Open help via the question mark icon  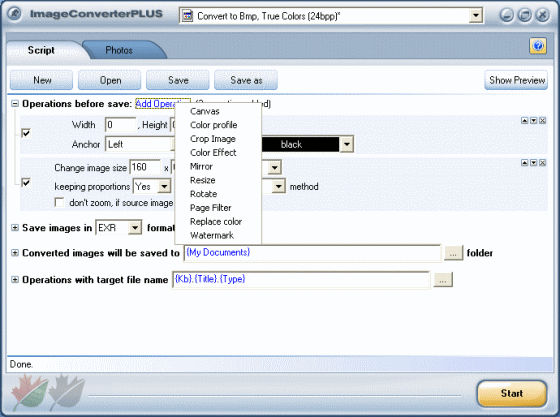[538, 46]
